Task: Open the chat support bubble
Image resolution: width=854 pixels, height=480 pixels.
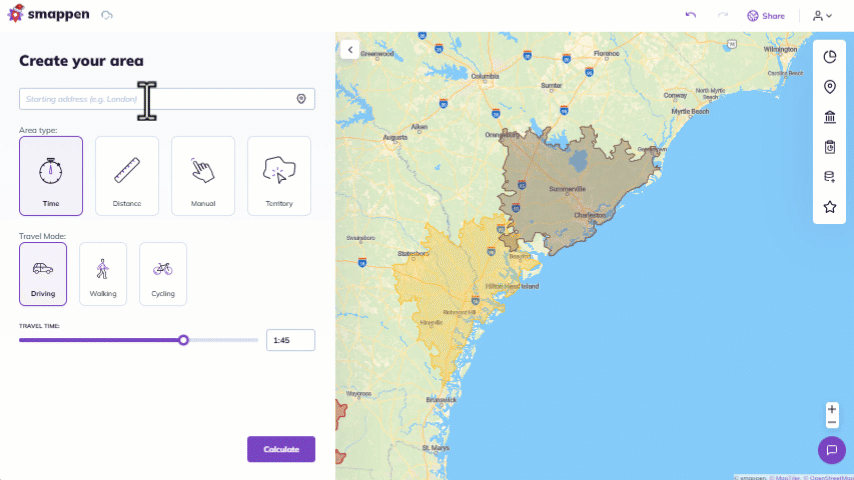Action: tap(832, 450)
